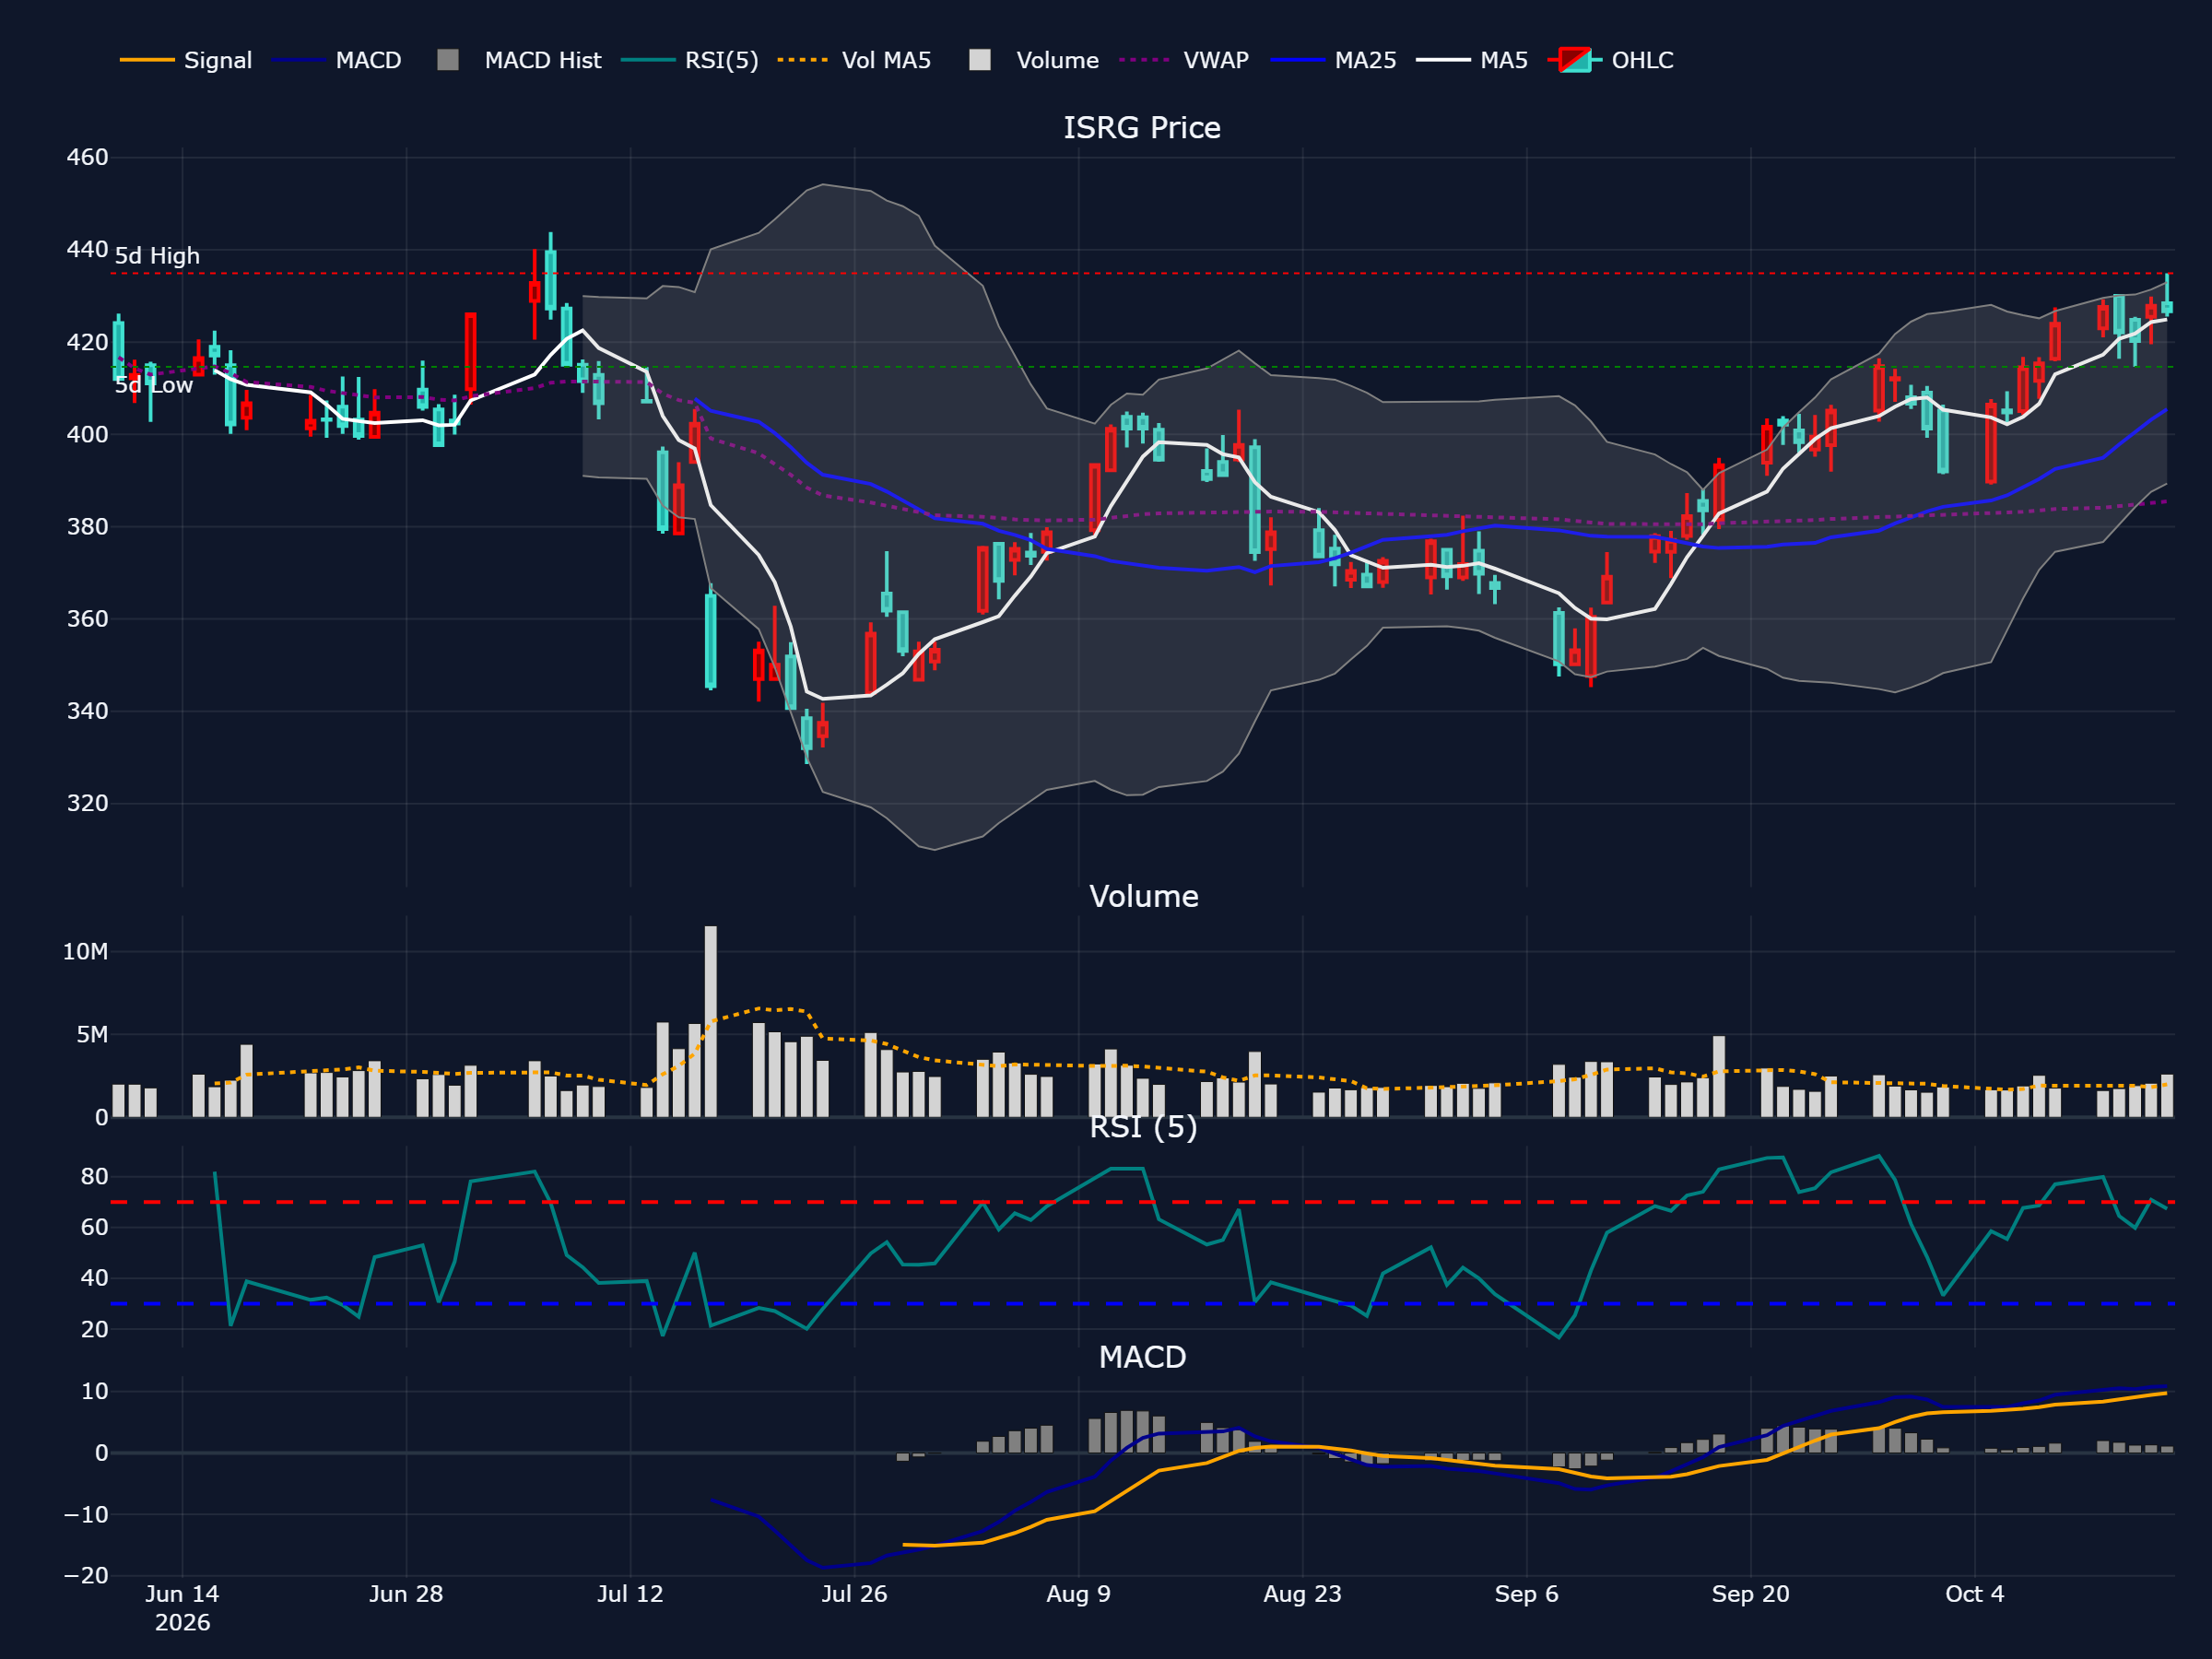Image resolution: width=2212 pixels, height=1659 pixels.
Task: Hide the Vol MA5 legend item
Action: [855, 60]
